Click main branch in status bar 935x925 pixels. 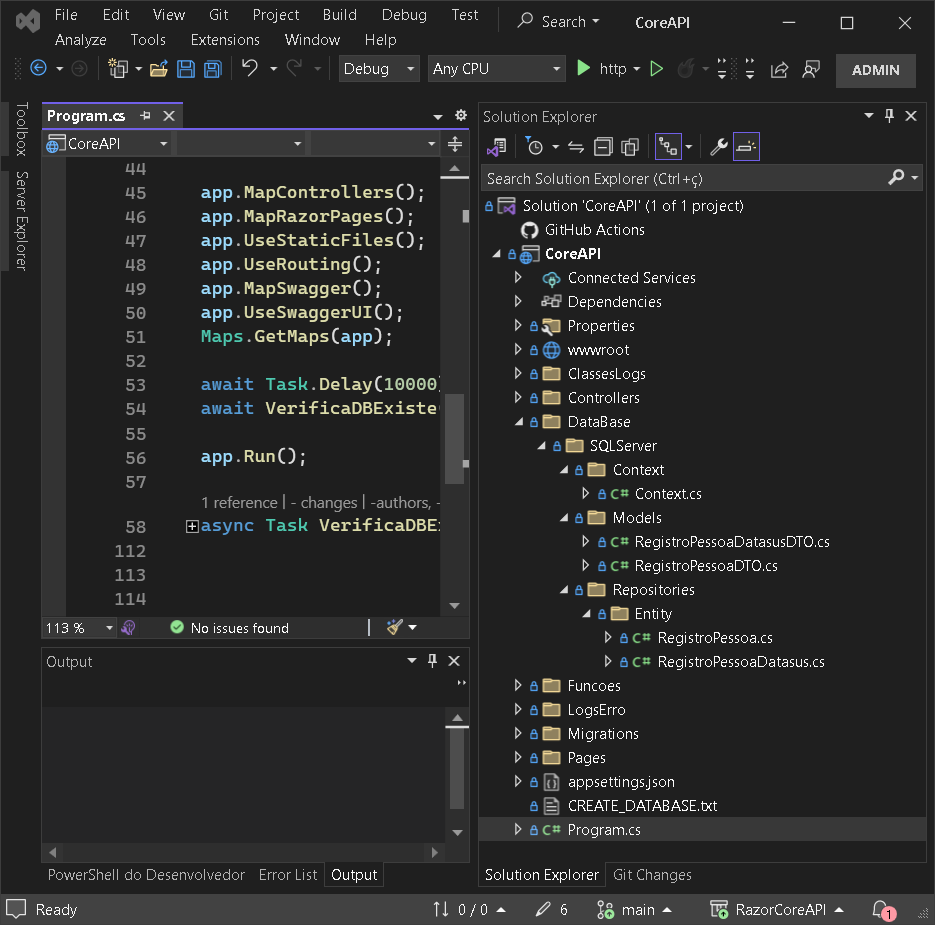click(x=634, y=909)
